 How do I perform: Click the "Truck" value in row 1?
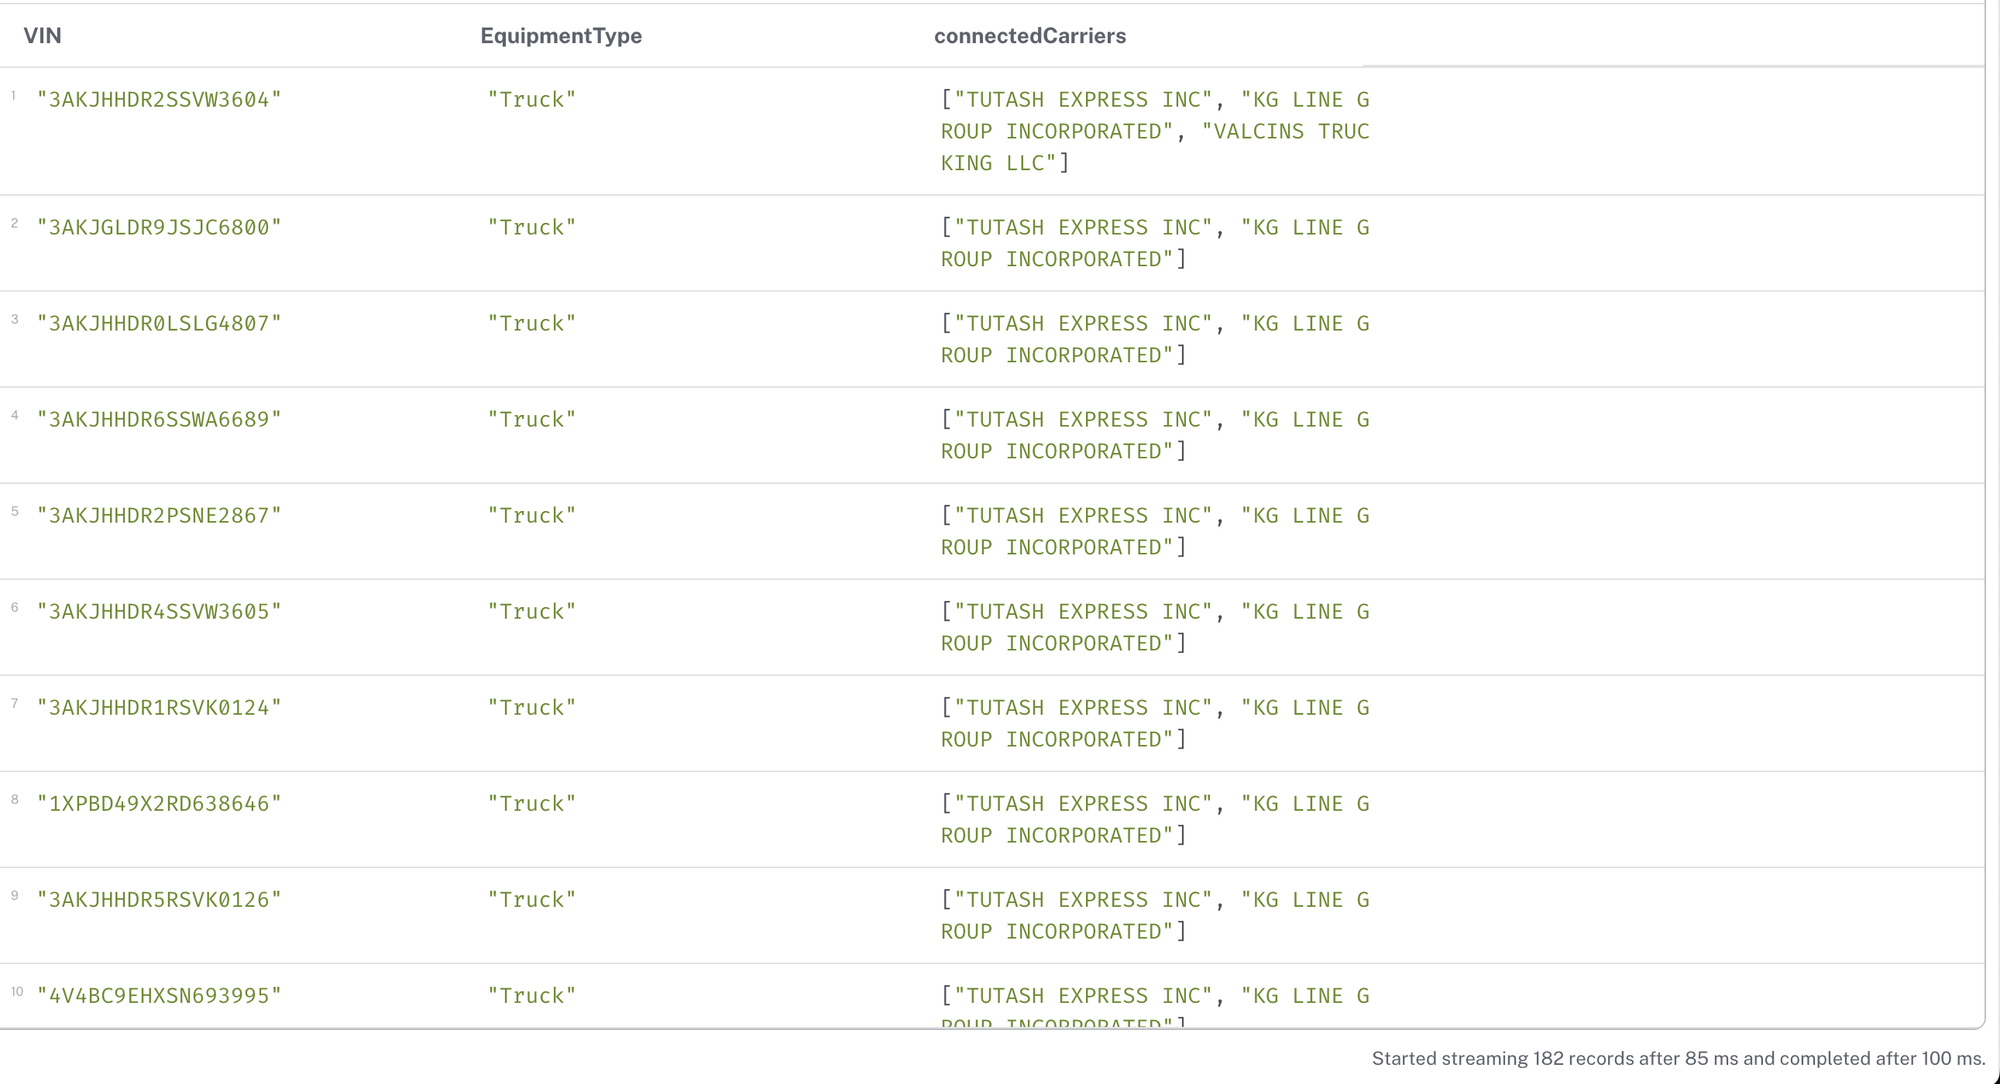pos(532,100)
